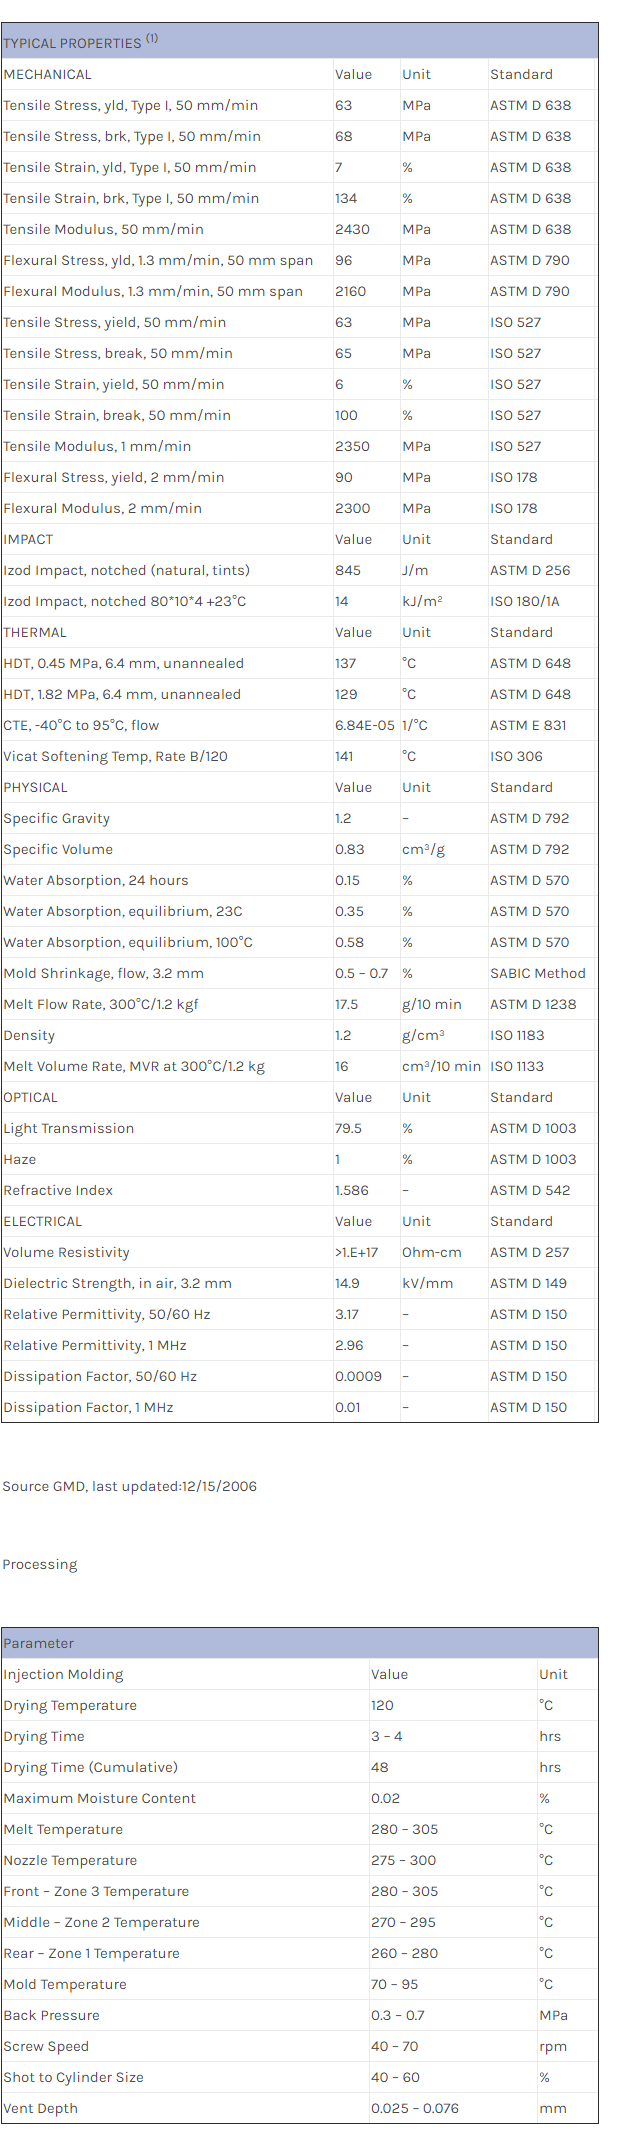
Task: Select the Parameter table header
Action: (x=39, y=1643)
